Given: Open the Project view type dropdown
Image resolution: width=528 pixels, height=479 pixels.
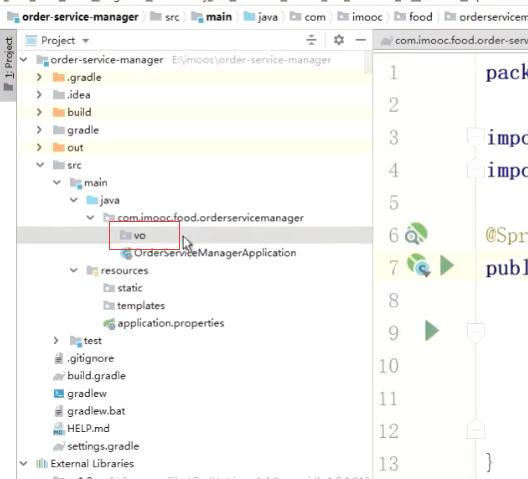Looking at the screenshot, I should [86, 41].
